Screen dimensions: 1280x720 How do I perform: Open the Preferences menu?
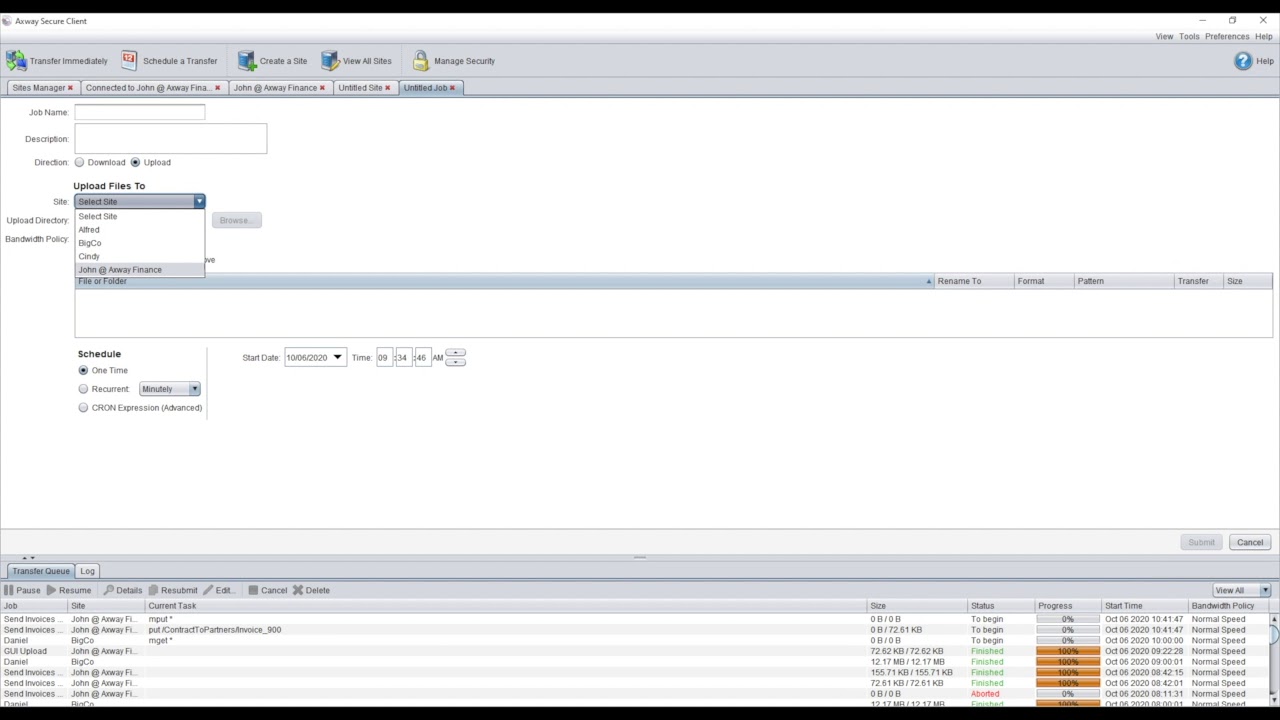1227,37
